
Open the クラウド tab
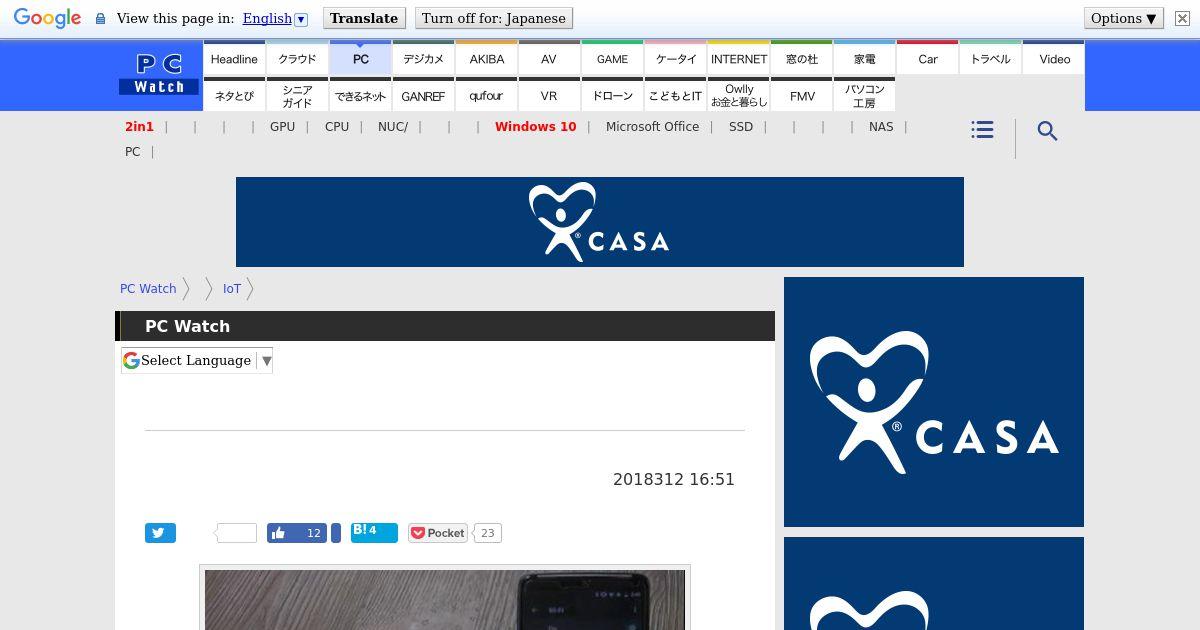(x=297, y=58)
